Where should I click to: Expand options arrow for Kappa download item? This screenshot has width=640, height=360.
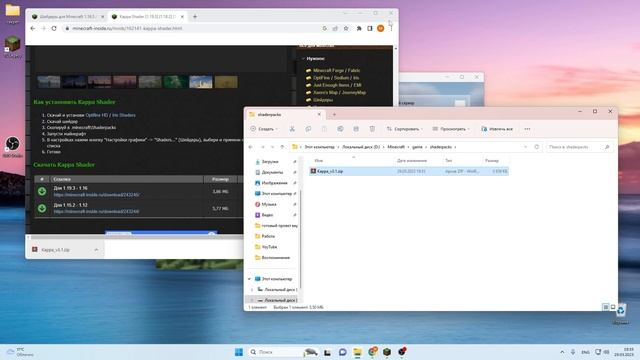96,250
